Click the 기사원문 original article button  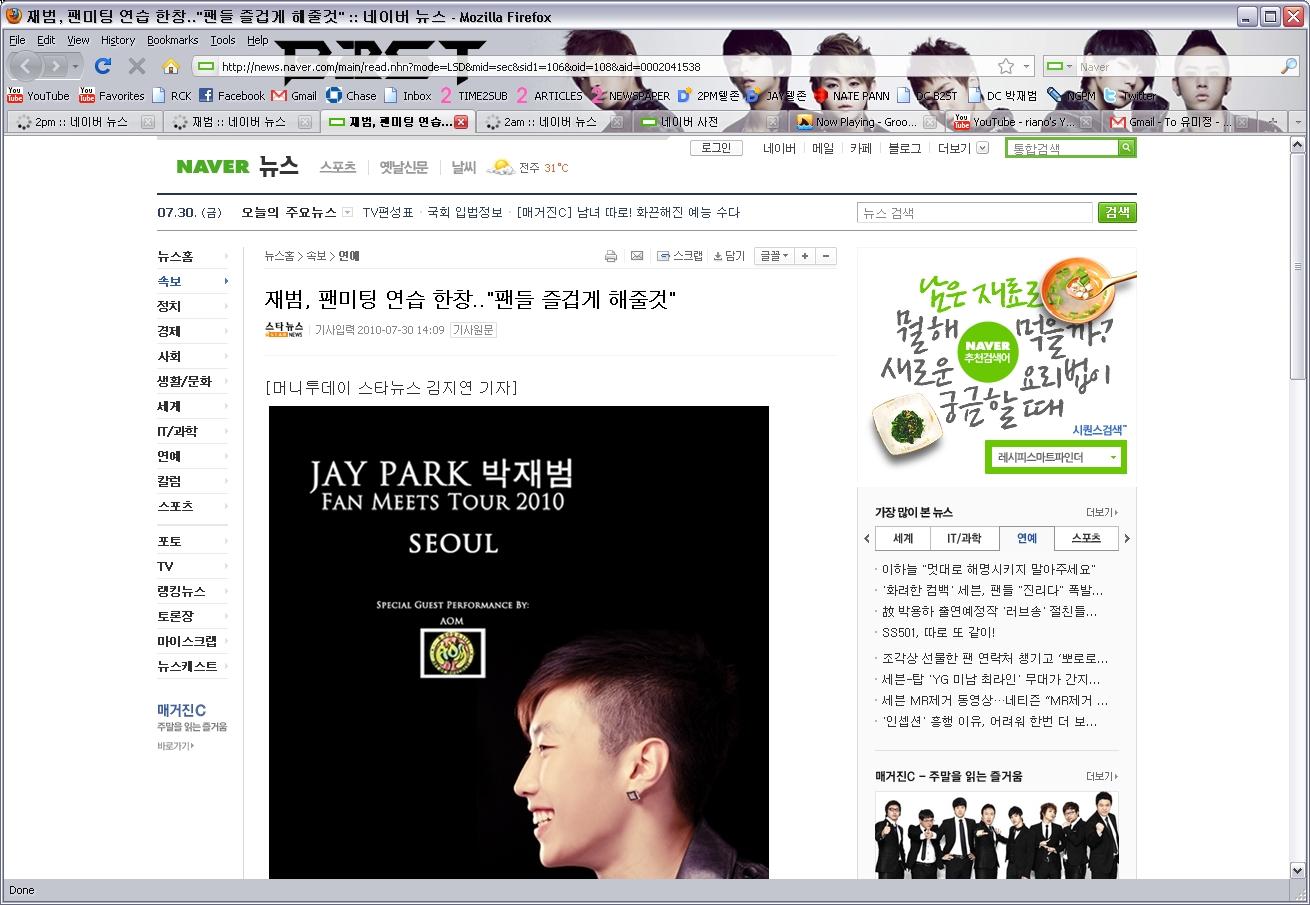pos(473,330)
